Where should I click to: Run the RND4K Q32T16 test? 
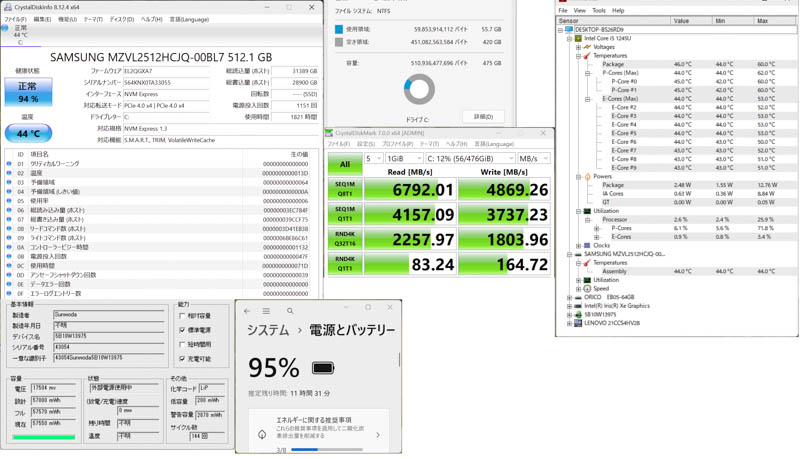tap(345, 239)
